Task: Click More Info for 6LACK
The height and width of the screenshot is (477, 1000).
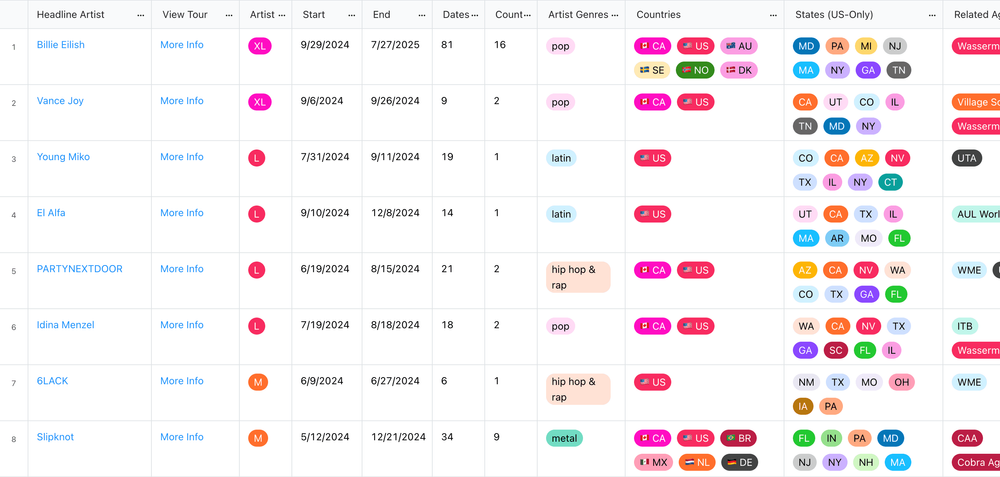Action: (182, 381)
